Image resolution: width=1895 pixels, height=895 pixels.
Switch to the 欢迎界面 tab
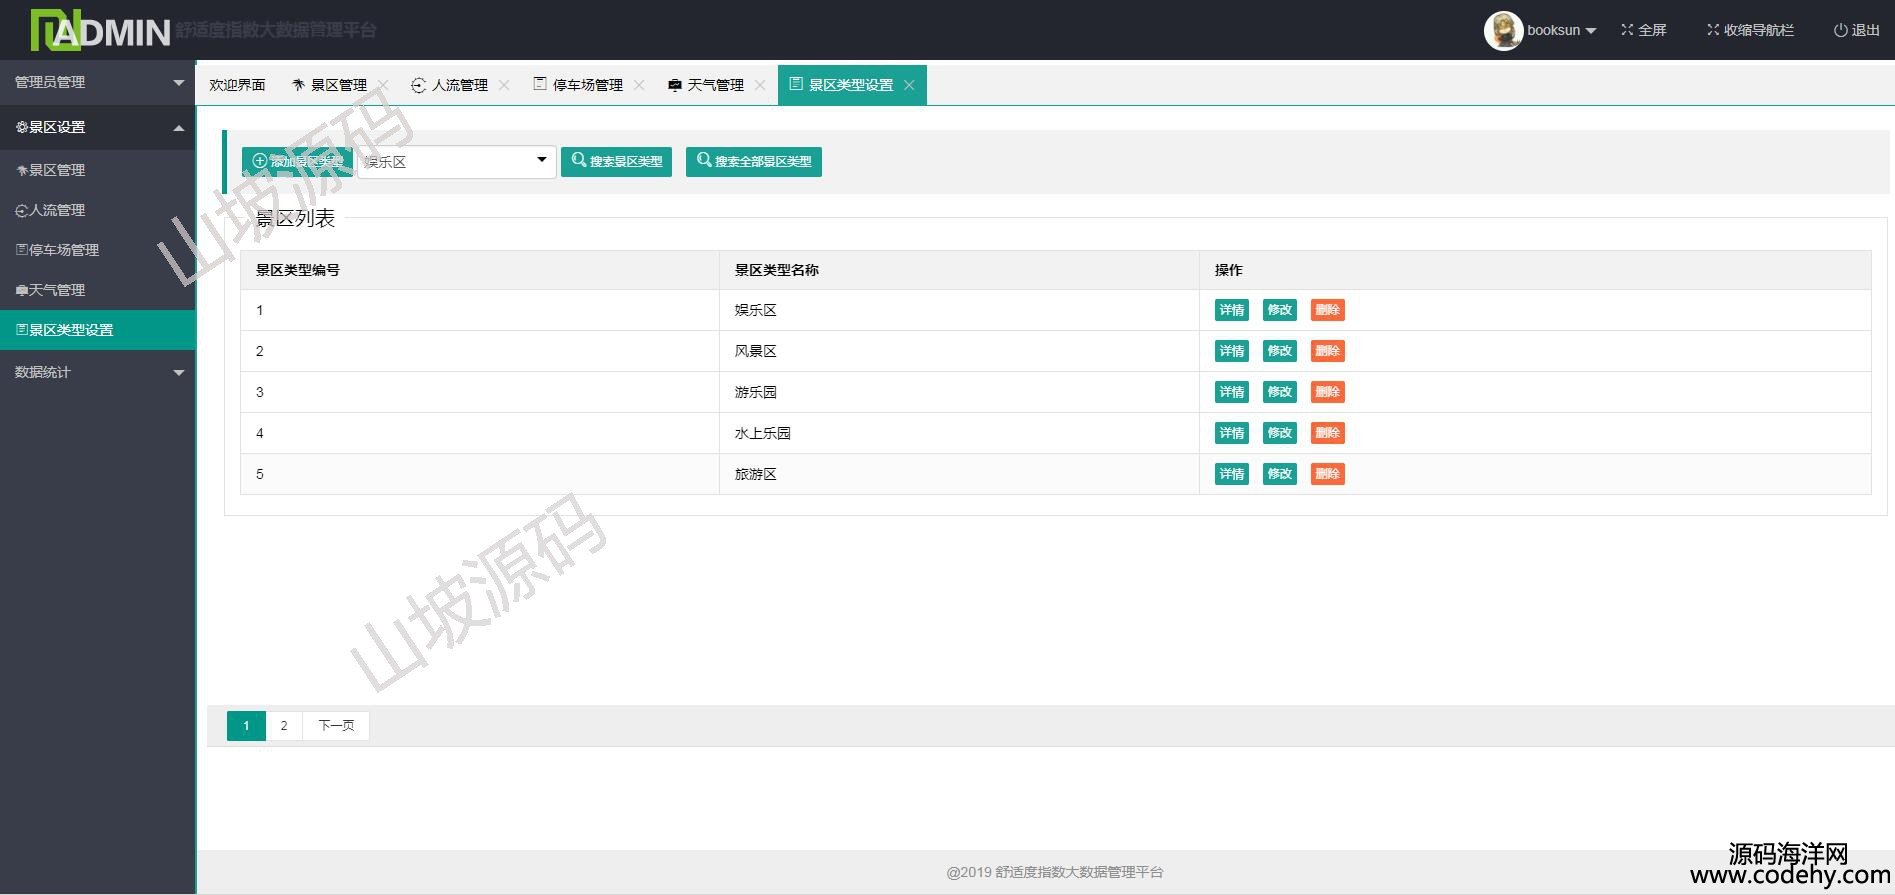click(x=237, y=85)
